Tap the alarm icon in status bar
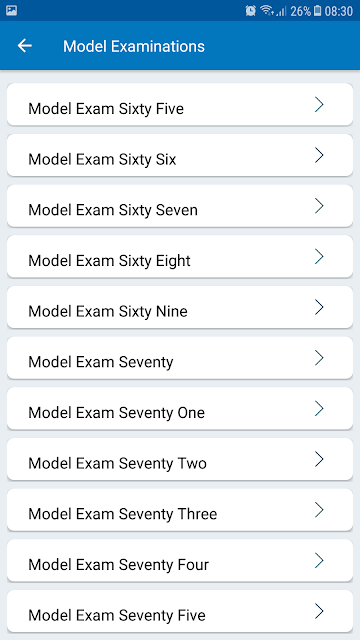360x640 pixels. tap(250, 11)
